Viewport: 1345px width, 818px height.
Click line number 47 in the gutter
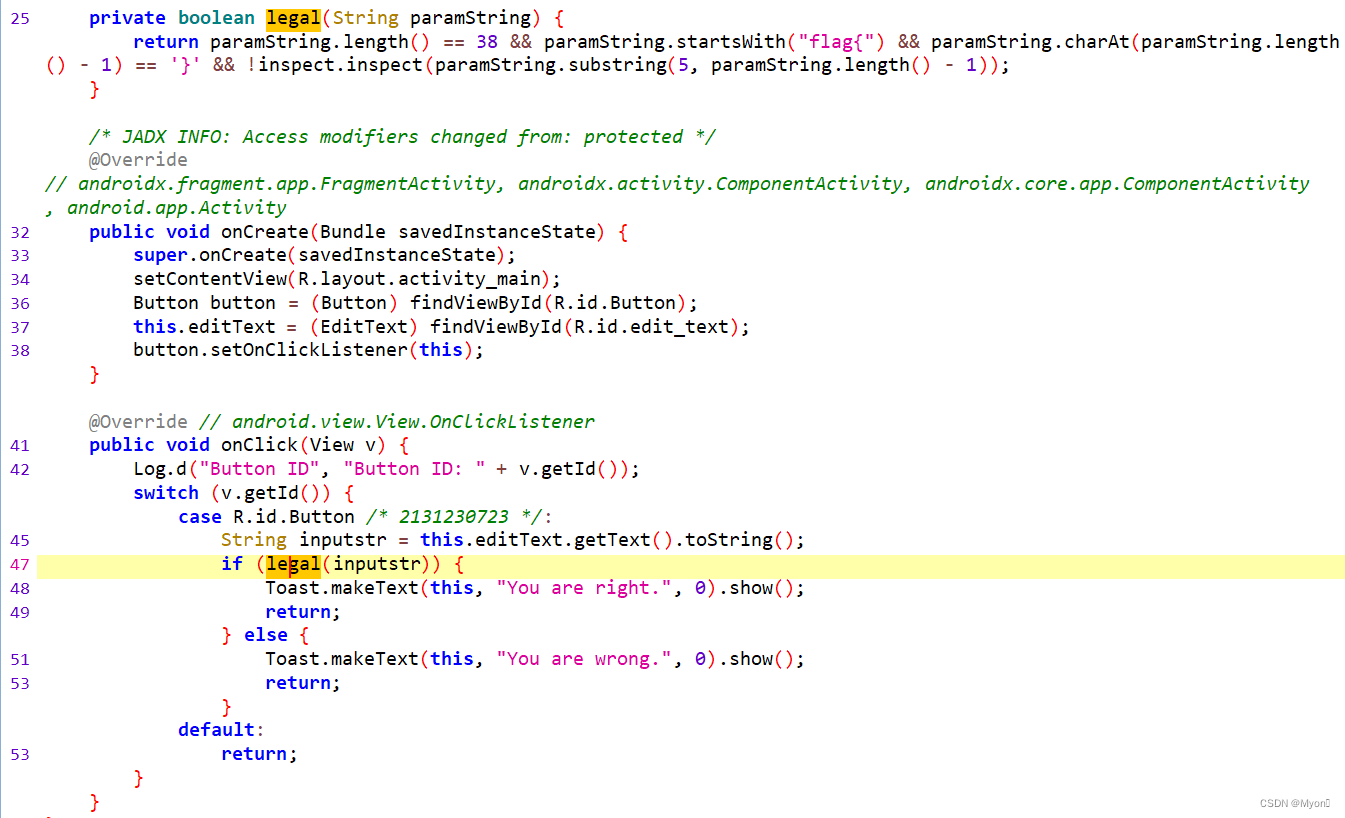coord(20,565)
